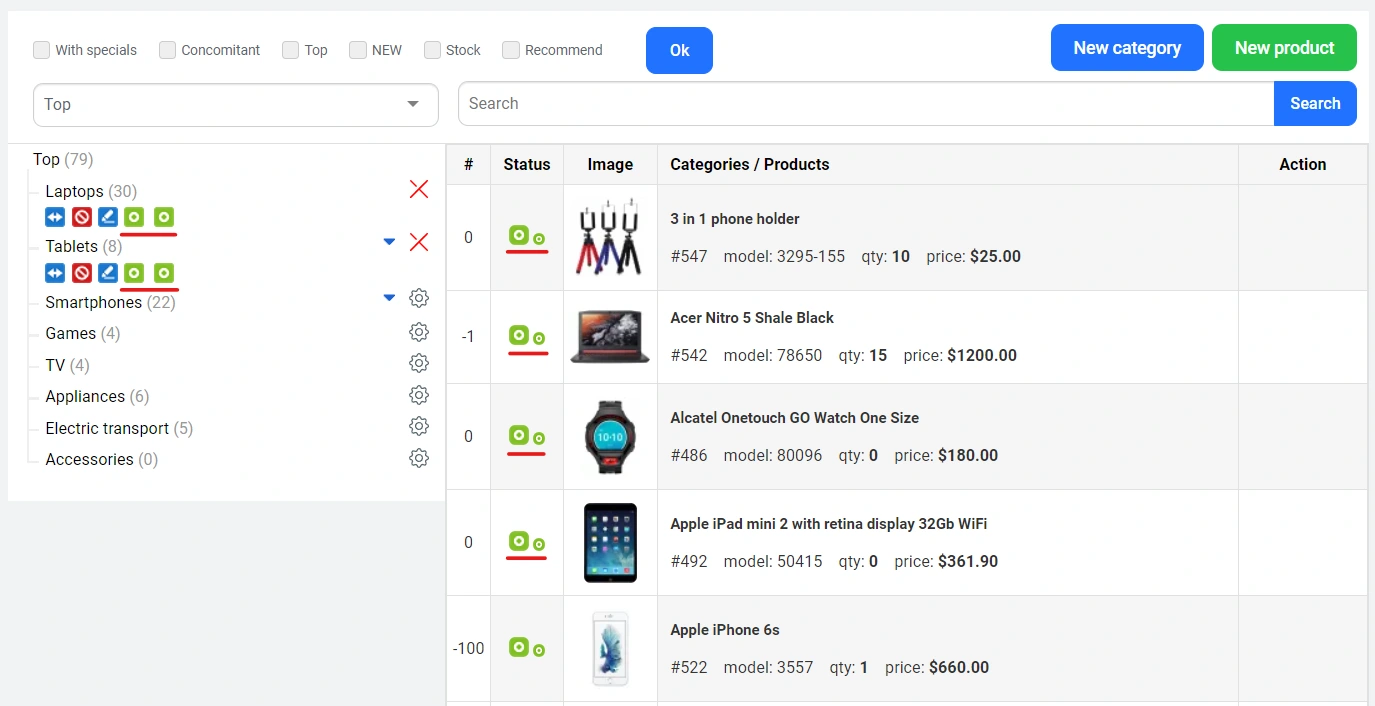Screen dimensions: 1375x706
Task: Click the large green status icon for Acer Nitro 5
Action: pyautogui.click(x=518, y=335)
